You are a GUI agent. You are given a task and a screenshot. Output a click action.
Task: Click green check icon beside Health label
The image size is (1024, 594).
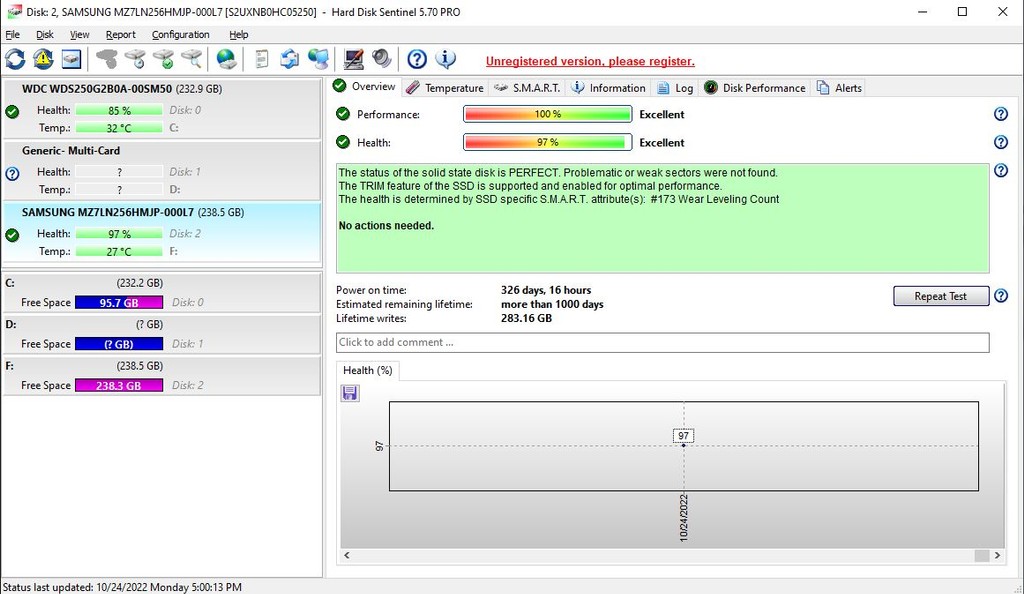coord(343,142)
